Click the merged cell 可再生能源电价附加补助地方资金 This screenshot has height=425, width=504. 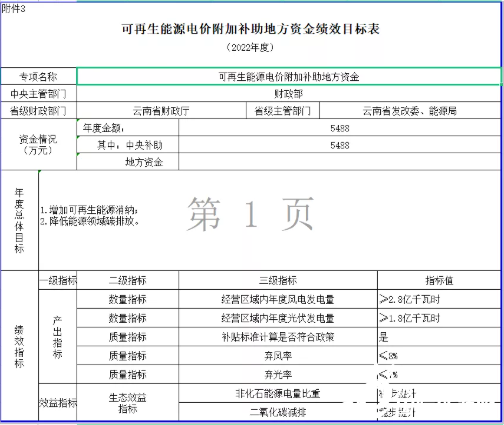[289, 77]
